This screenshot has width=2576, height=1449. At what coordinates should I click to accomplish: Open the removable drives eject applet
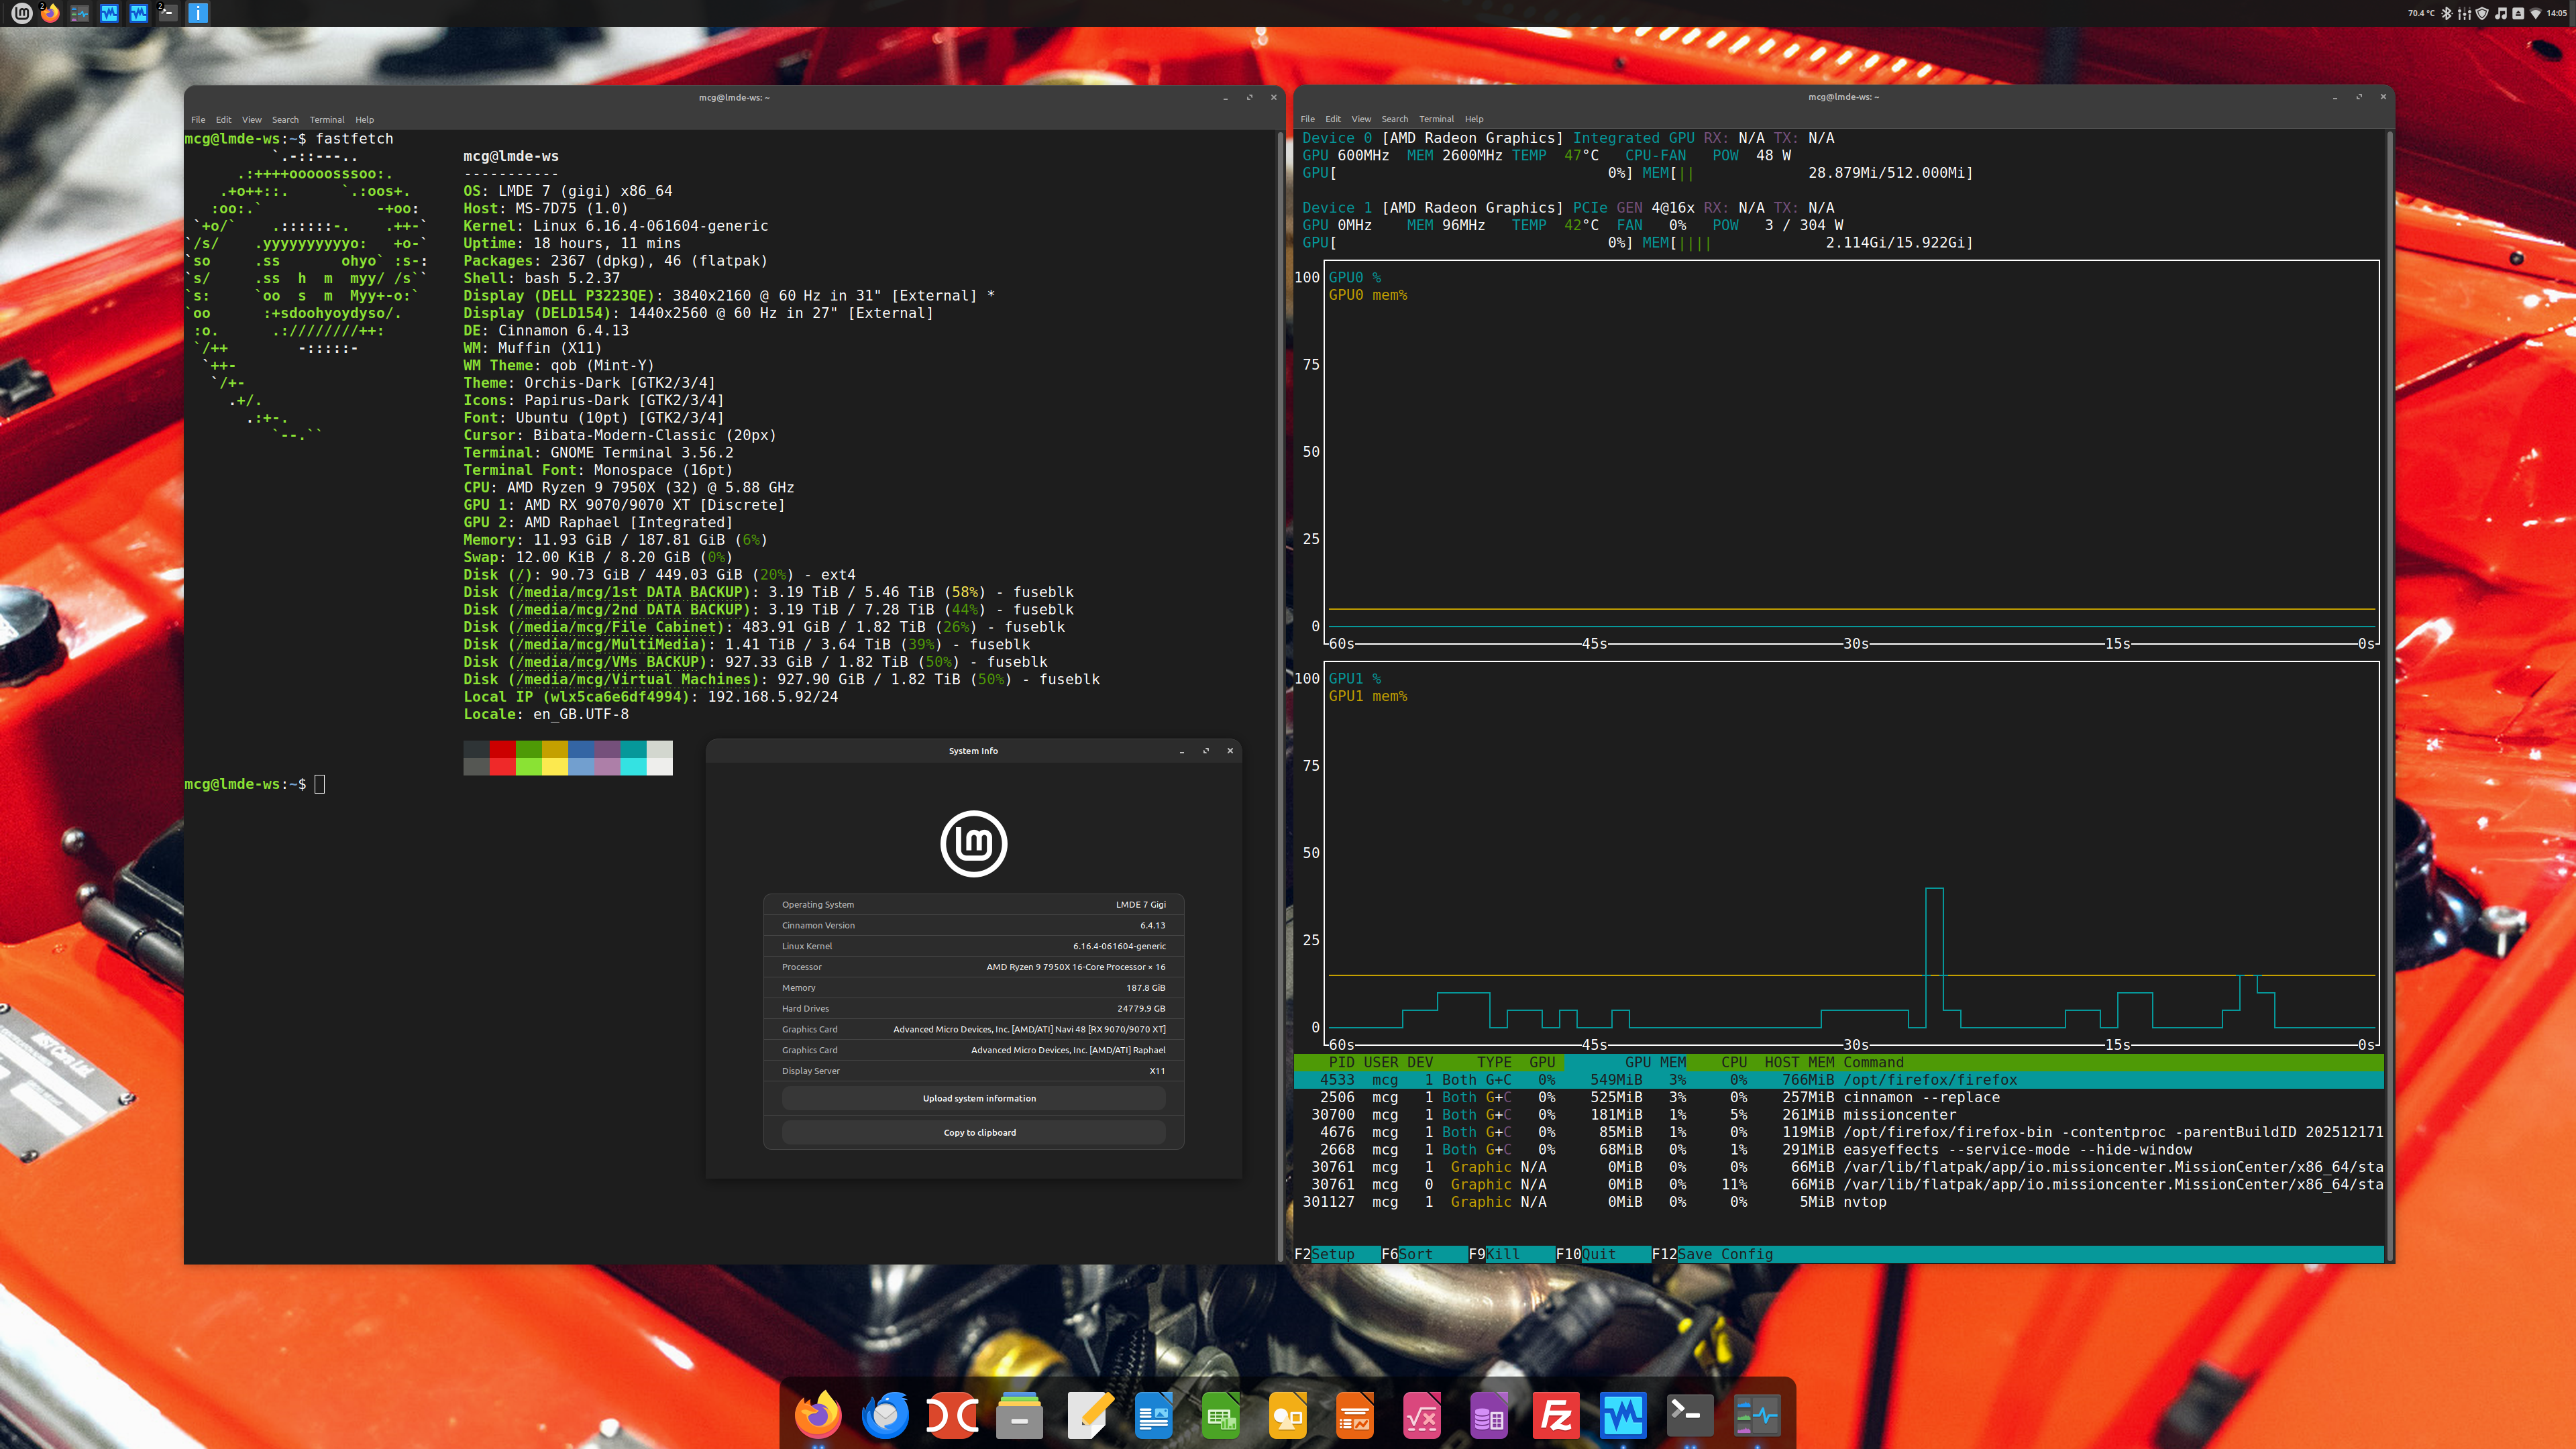pos(2518,14)
